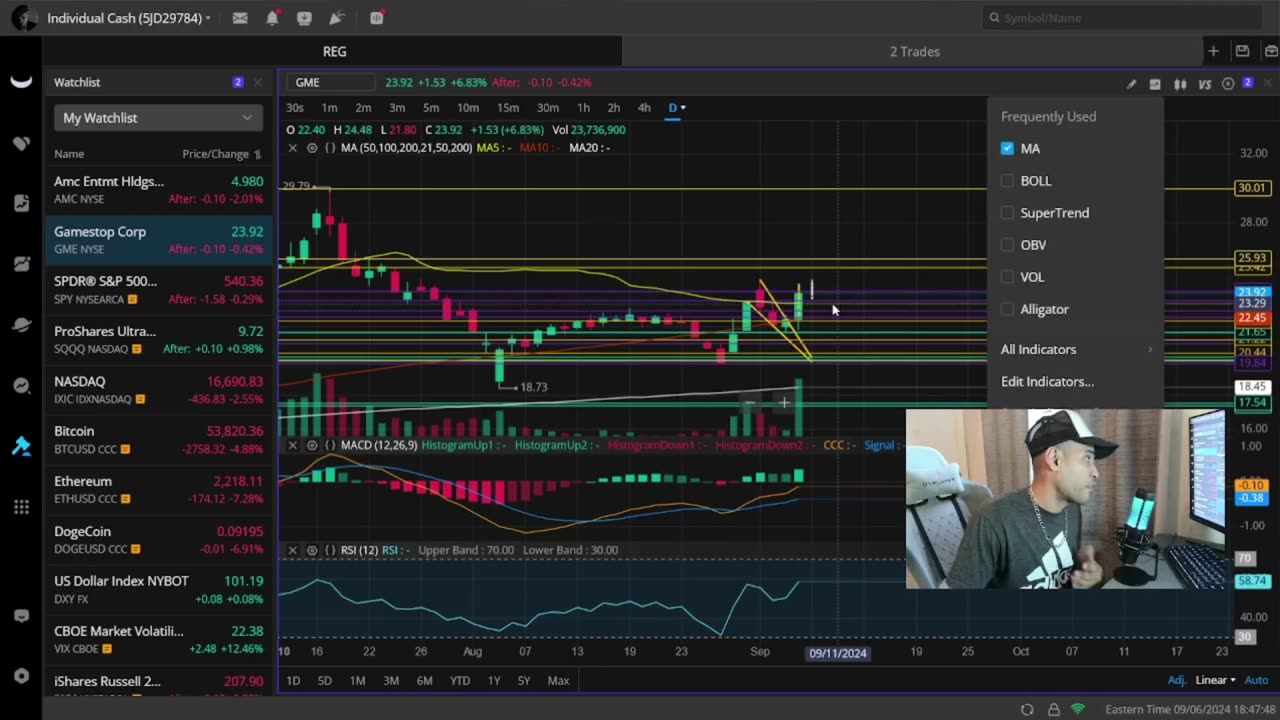
Task: Open the Webull home logo in sidebar
Action: point(21,82)
